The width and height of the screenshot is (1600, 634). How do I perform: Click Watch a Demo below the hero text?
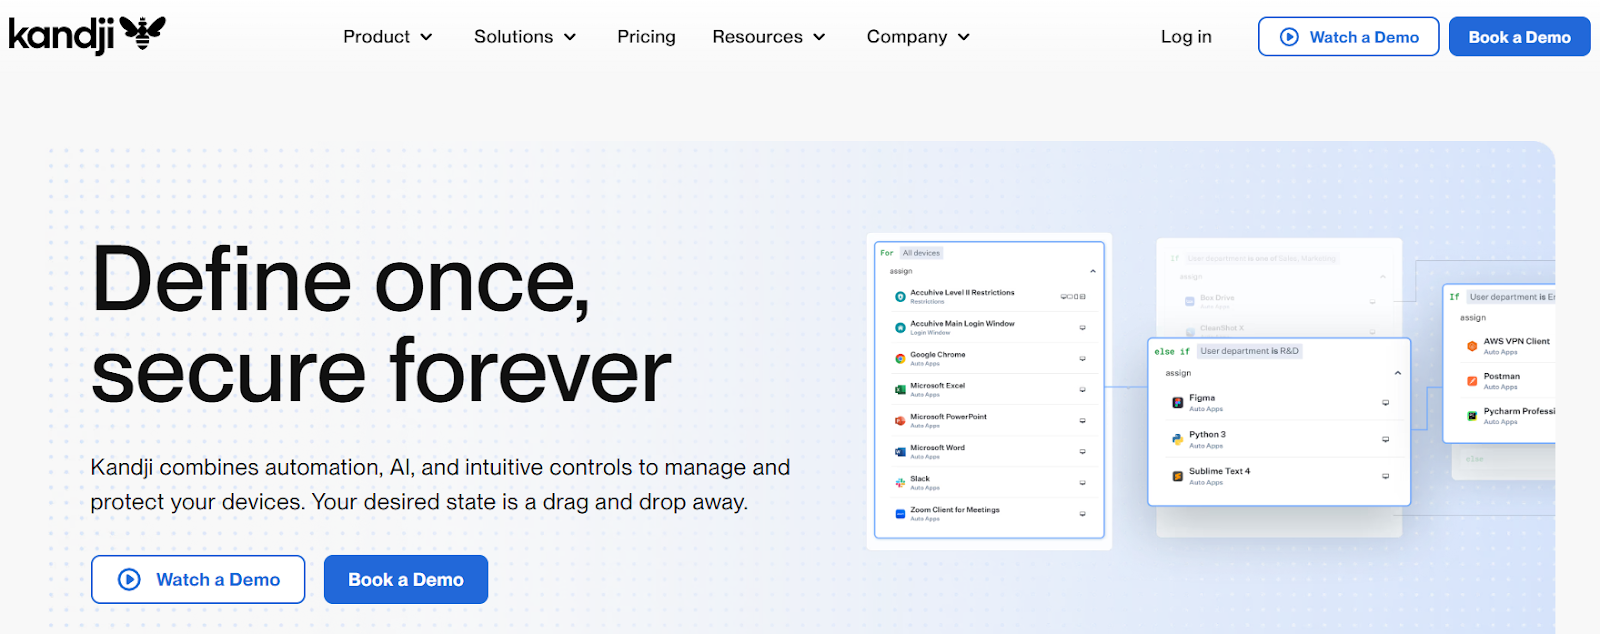coord(198,579)
